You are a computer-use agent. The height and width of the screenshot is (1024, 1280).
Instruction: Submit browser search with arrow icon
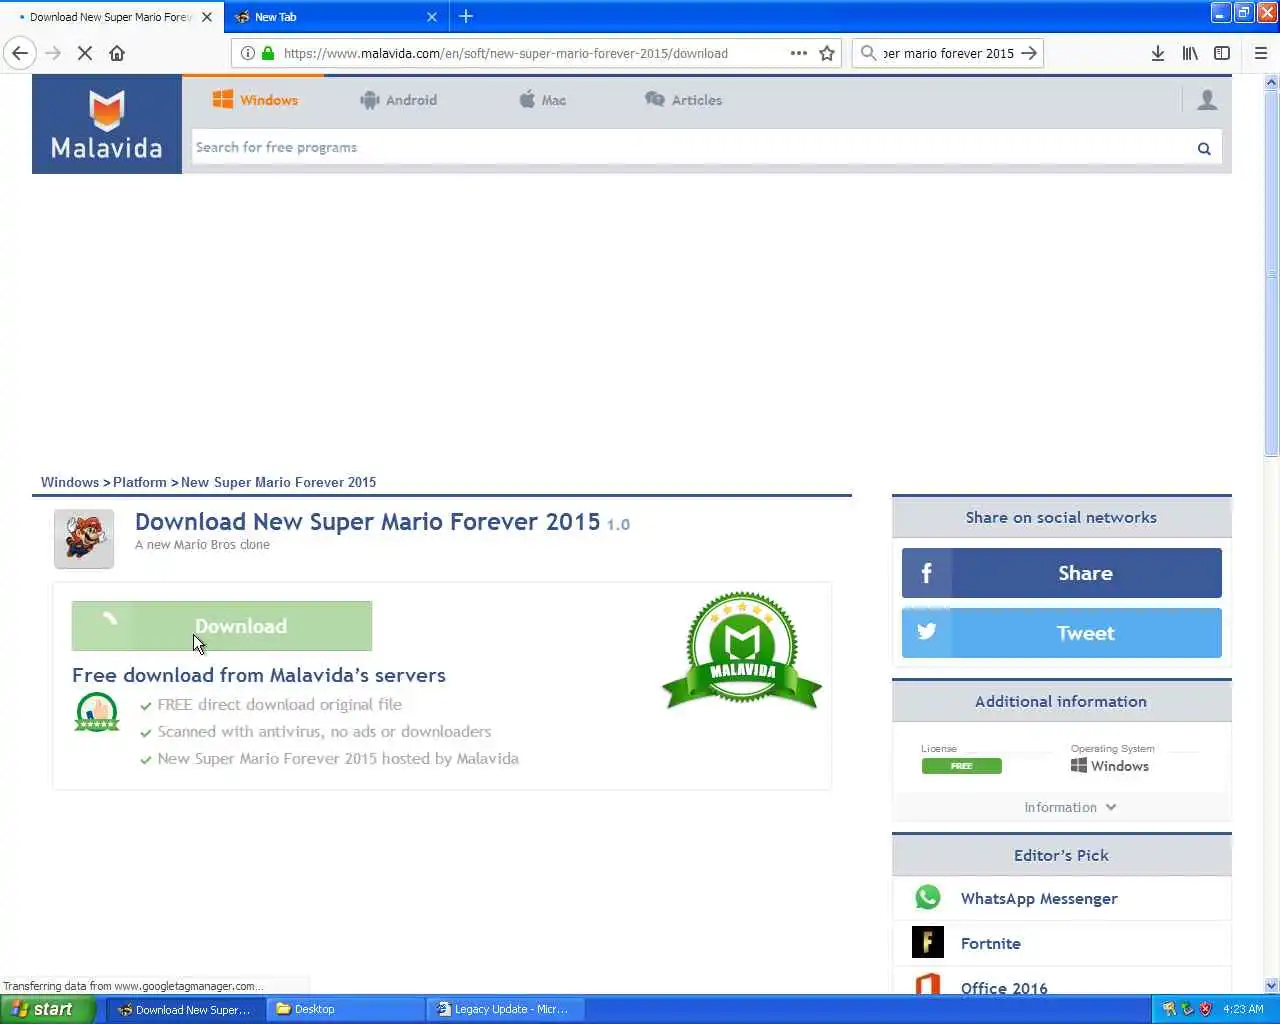[x=1029, y=53]
